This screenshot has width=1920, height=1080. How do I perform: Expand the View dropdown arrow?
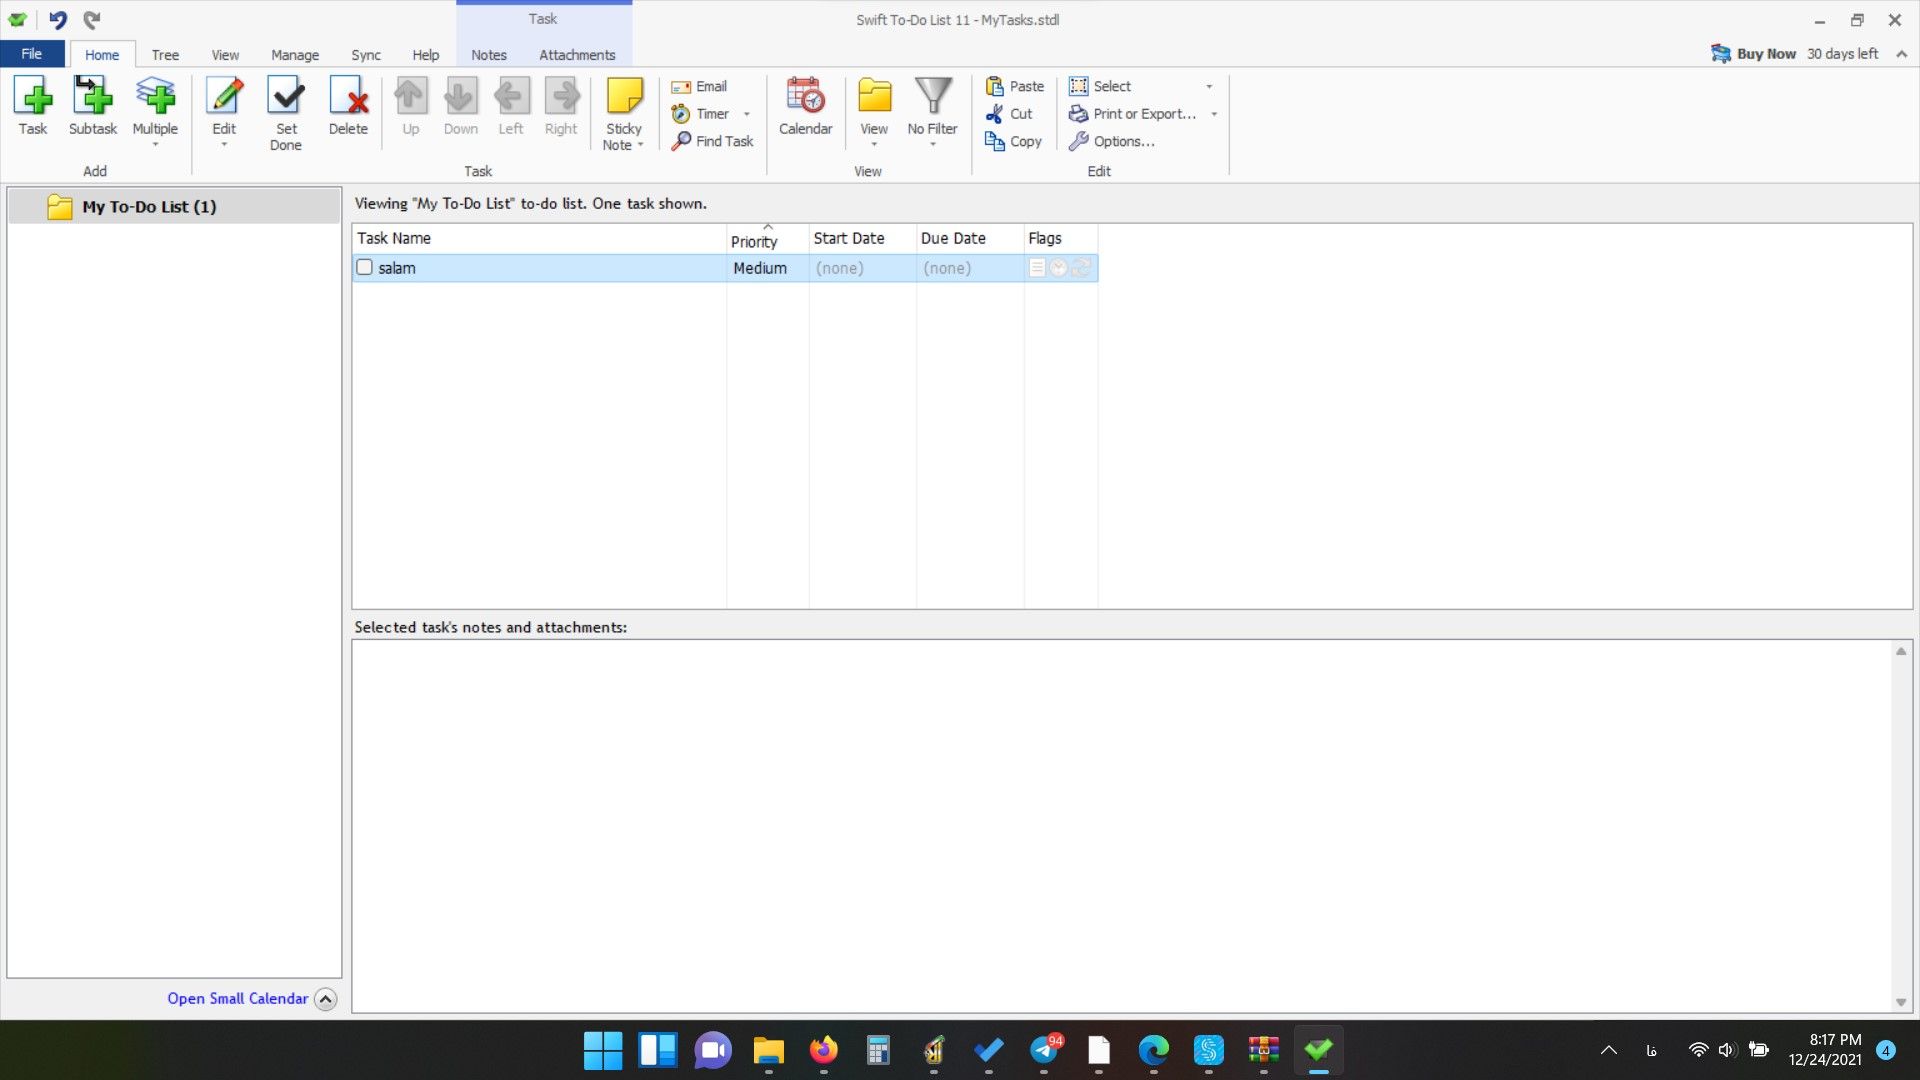pyautogui.click(x=874, y=145)
